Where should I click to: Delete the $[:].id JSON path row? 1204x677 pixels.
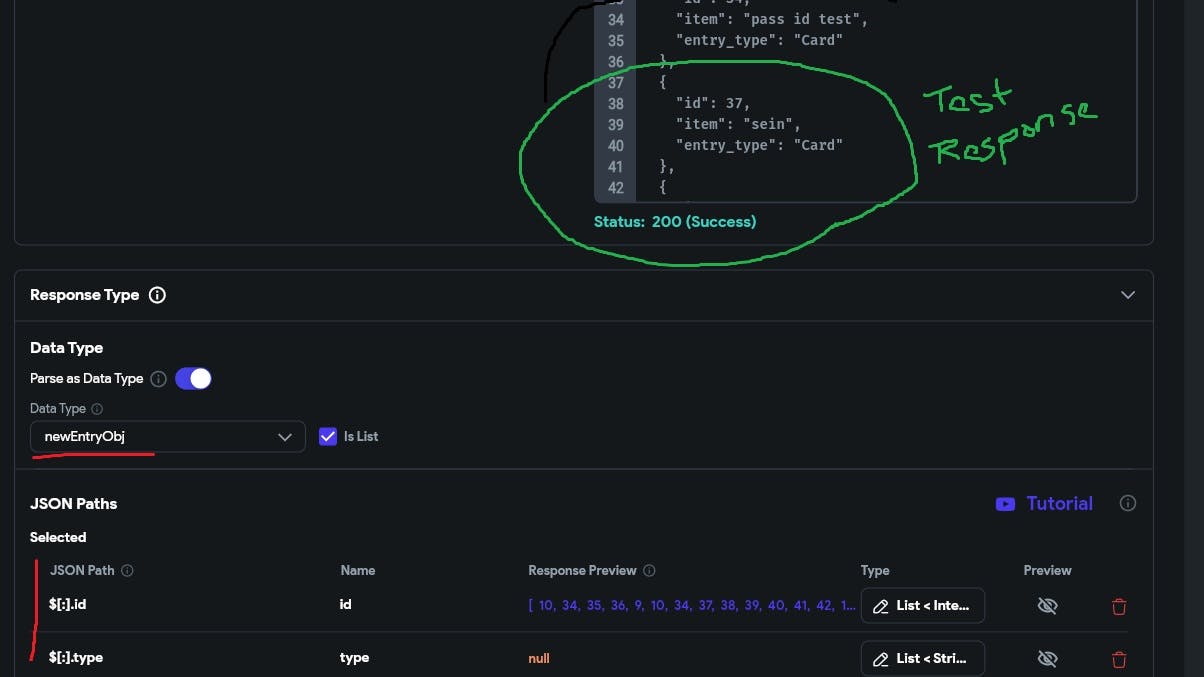pyautogui.click(x=1119, y=606)
